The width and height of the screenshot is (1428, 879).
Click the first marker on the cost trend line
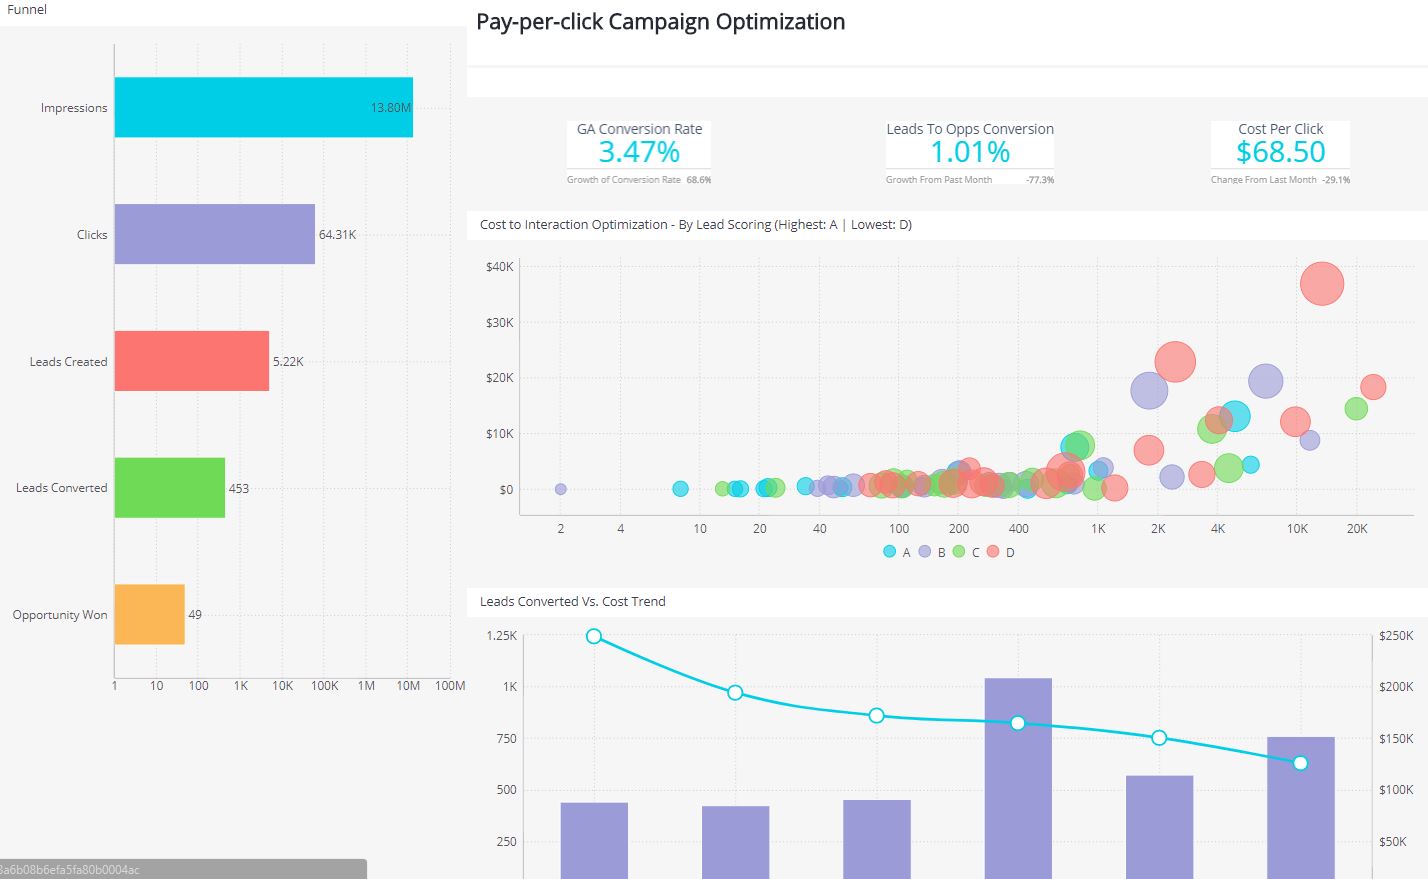pos(594,635)
